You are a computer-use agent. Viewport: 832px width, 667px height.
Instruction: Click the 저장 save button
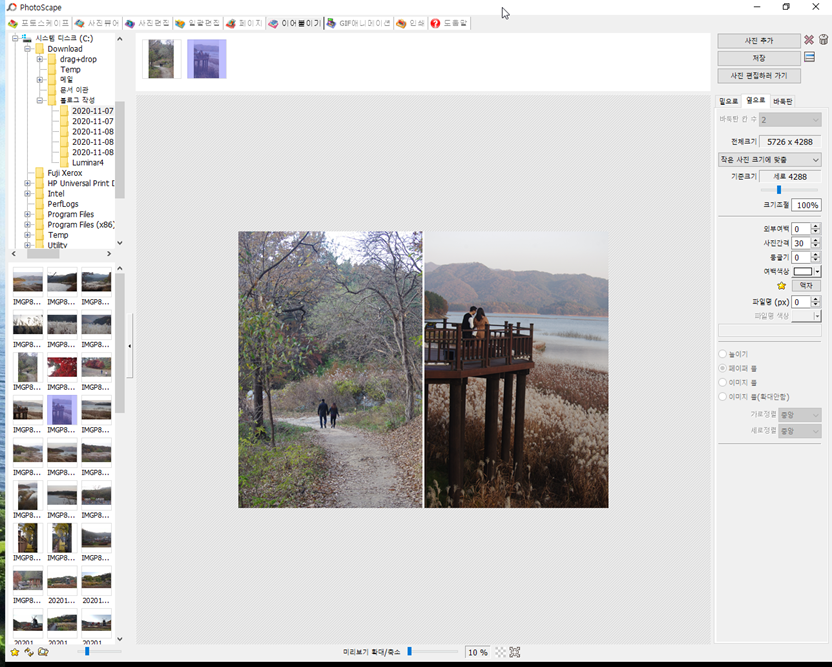click(759, 58)
